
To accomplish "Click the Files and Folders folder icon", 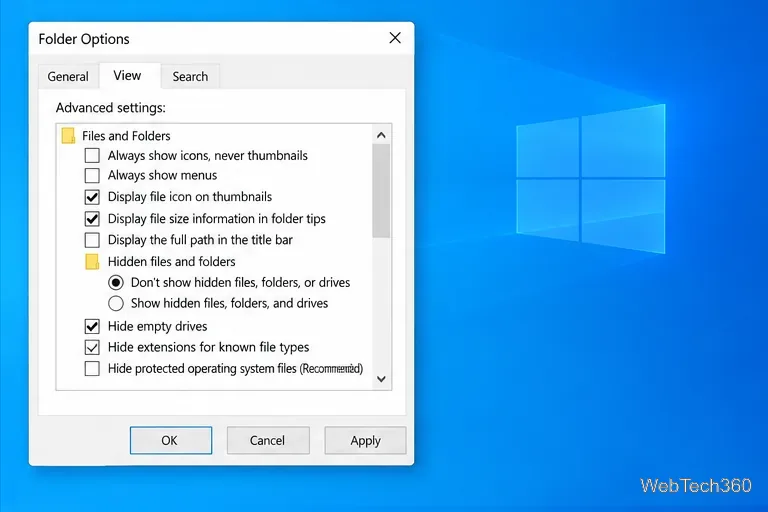I will click(68, 136).
